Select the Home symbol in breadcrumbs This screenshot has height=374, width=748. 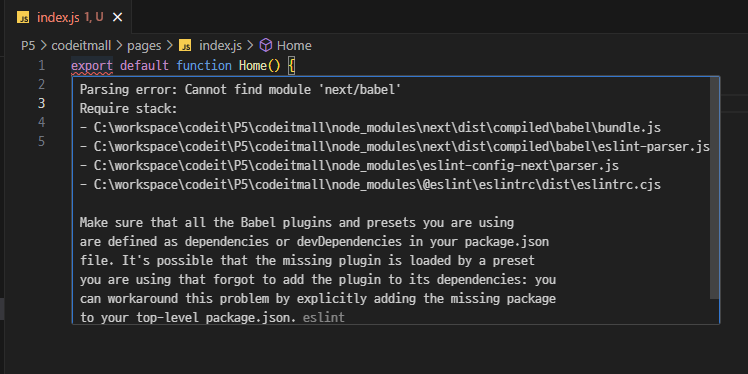(x=294, y=46)
